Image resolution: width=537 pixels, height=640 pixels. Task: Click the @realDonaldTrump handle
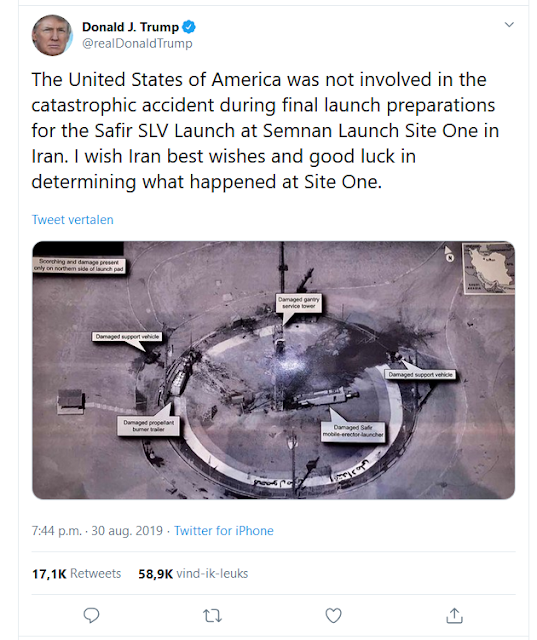click(x=137, y=43)
